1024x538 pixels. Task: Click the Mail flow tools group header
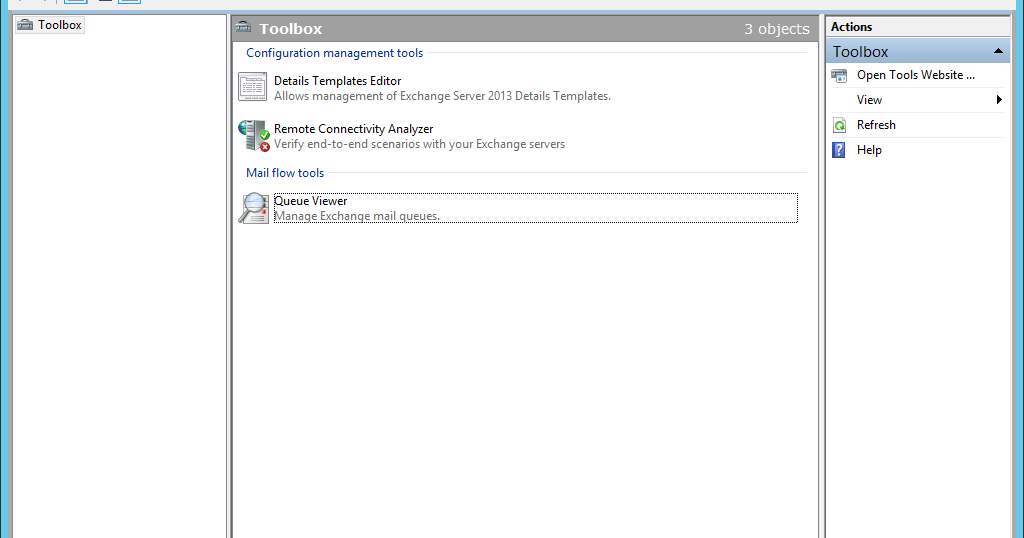(285, 173)
